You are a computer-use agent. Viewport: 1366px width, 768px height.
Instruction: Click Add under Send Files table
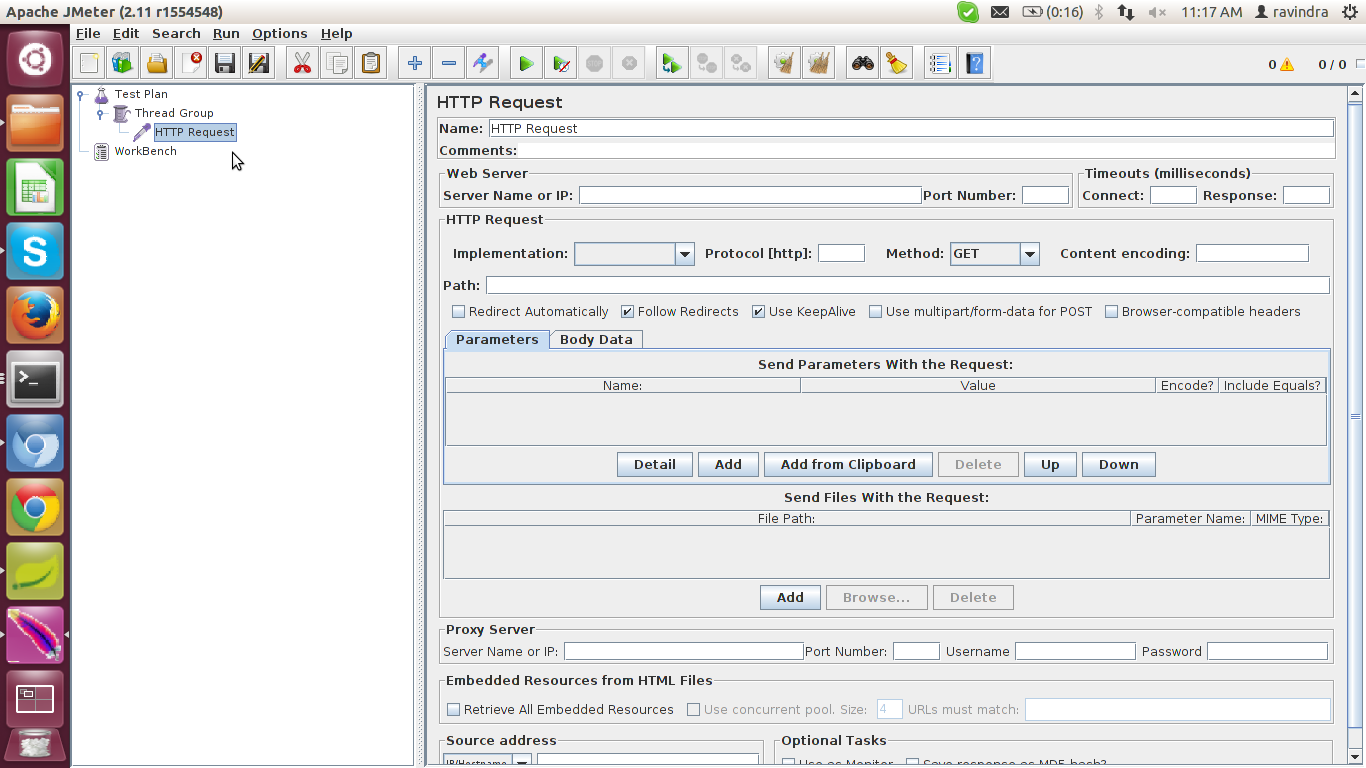790,598
